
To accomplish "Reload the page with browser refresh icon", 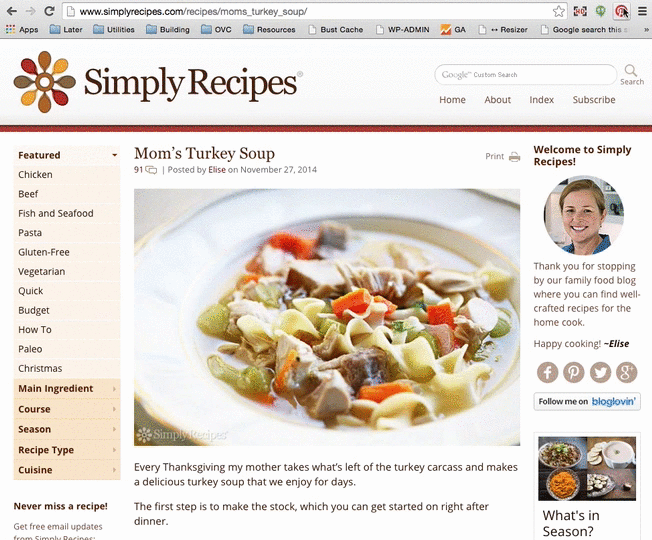I will 49,11.
